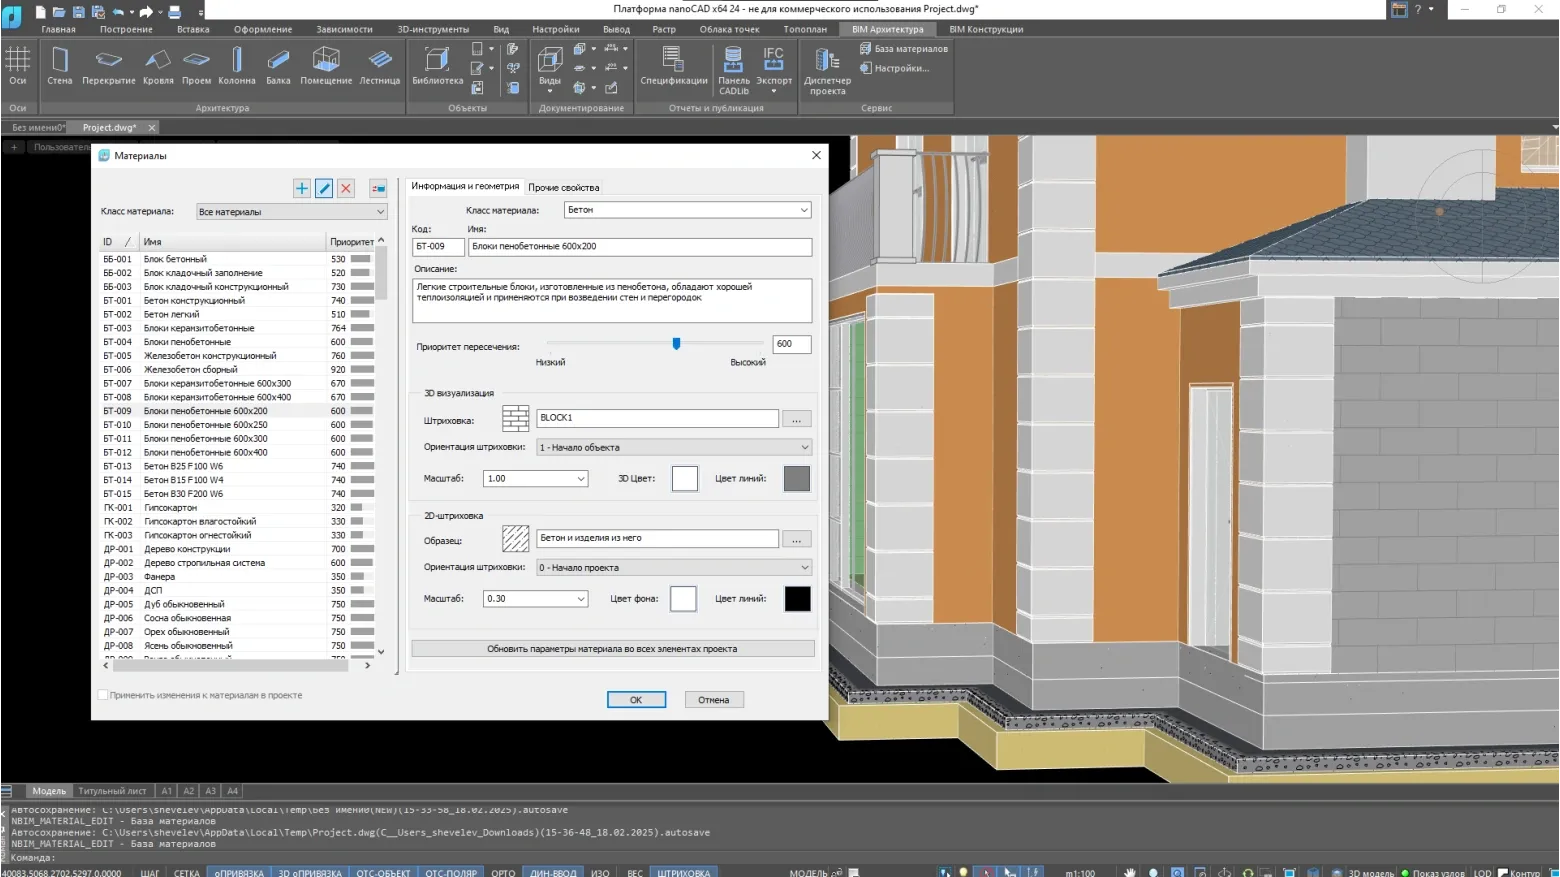Toggle СЕТКА grid in status bar
The width and height of the screenshot is (1560, 877).
(187, 872)
